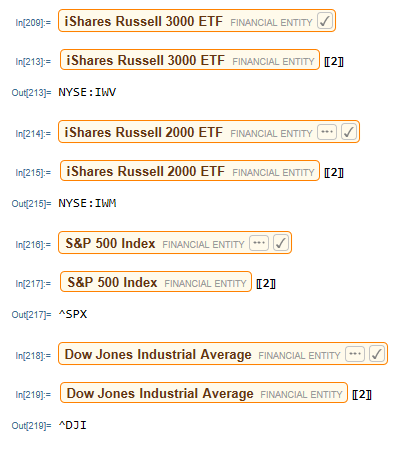Click the NYSE:IWM output text
The height and width of the screenshot is (461, 407).
tap(87, 203)
